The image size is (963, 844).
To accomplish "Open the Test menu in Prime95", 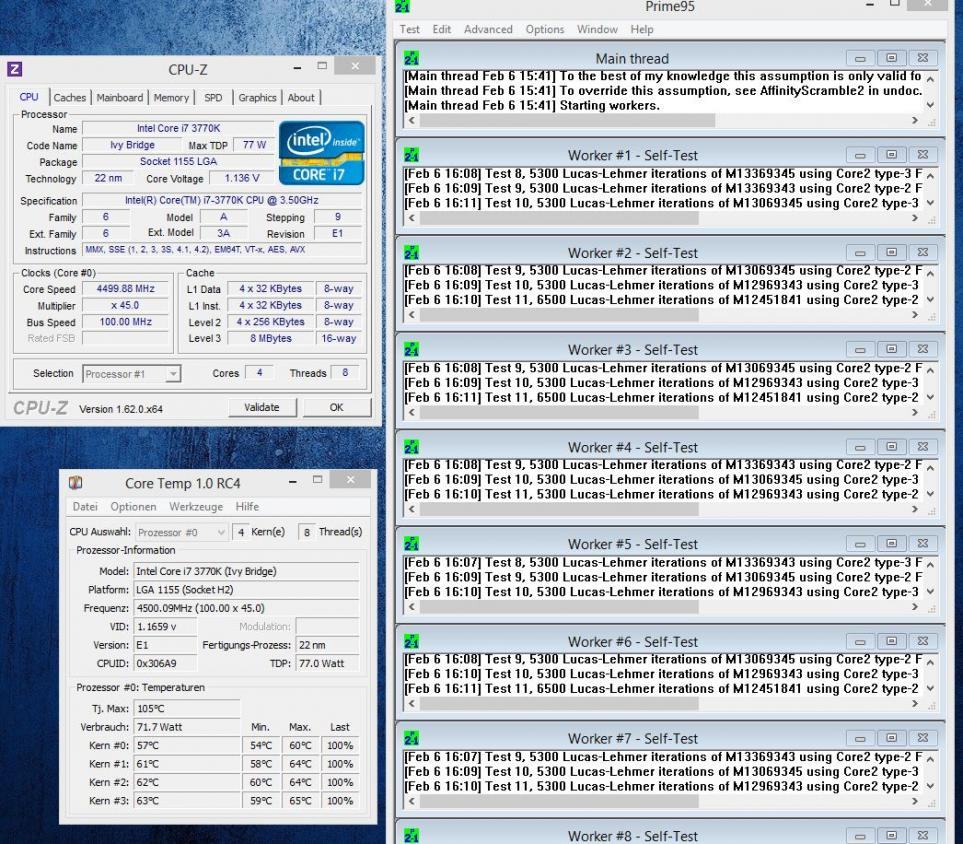I will (x=410, y=29).
